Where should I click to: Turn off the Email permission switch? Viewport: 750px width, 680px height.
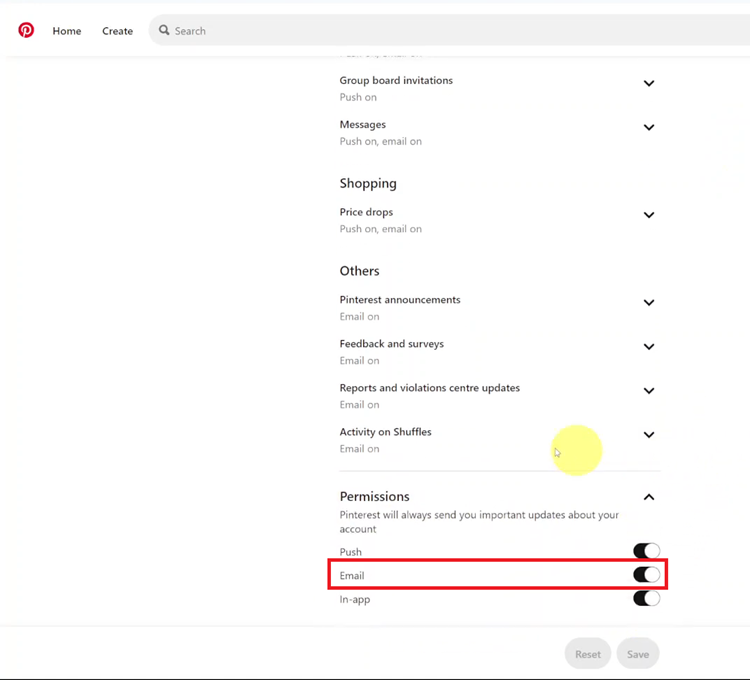coord(646,574)
